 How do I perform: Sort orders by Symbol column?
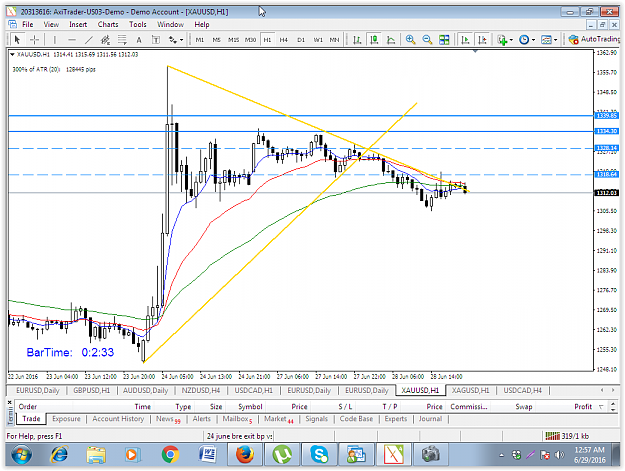pyautogui.click(x=250, y=406)
